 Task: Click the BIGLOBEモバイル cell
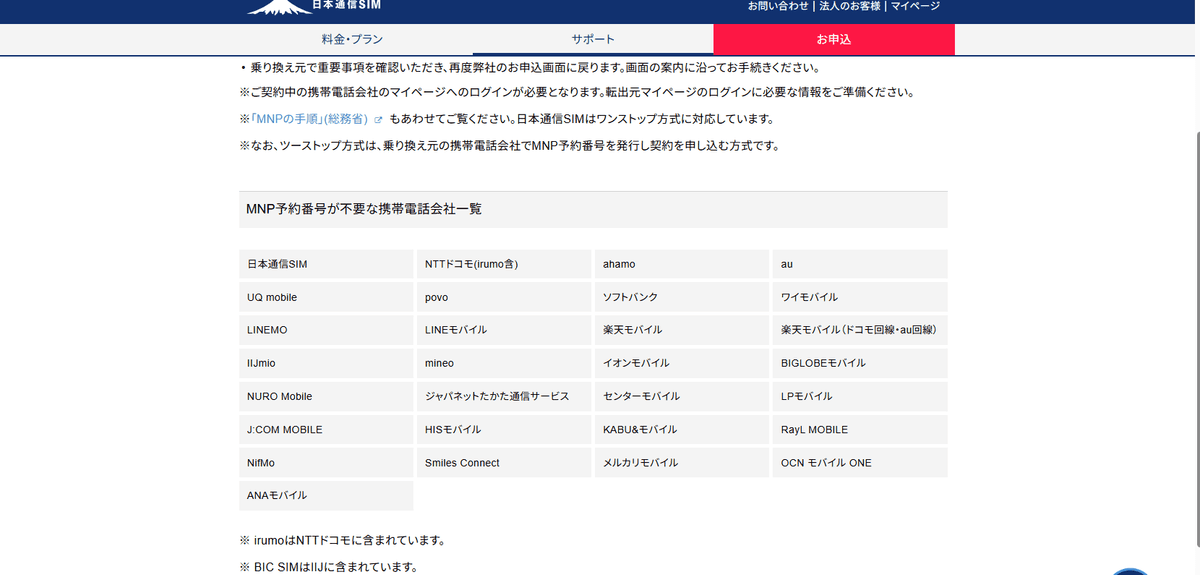[x=860, y=363]
